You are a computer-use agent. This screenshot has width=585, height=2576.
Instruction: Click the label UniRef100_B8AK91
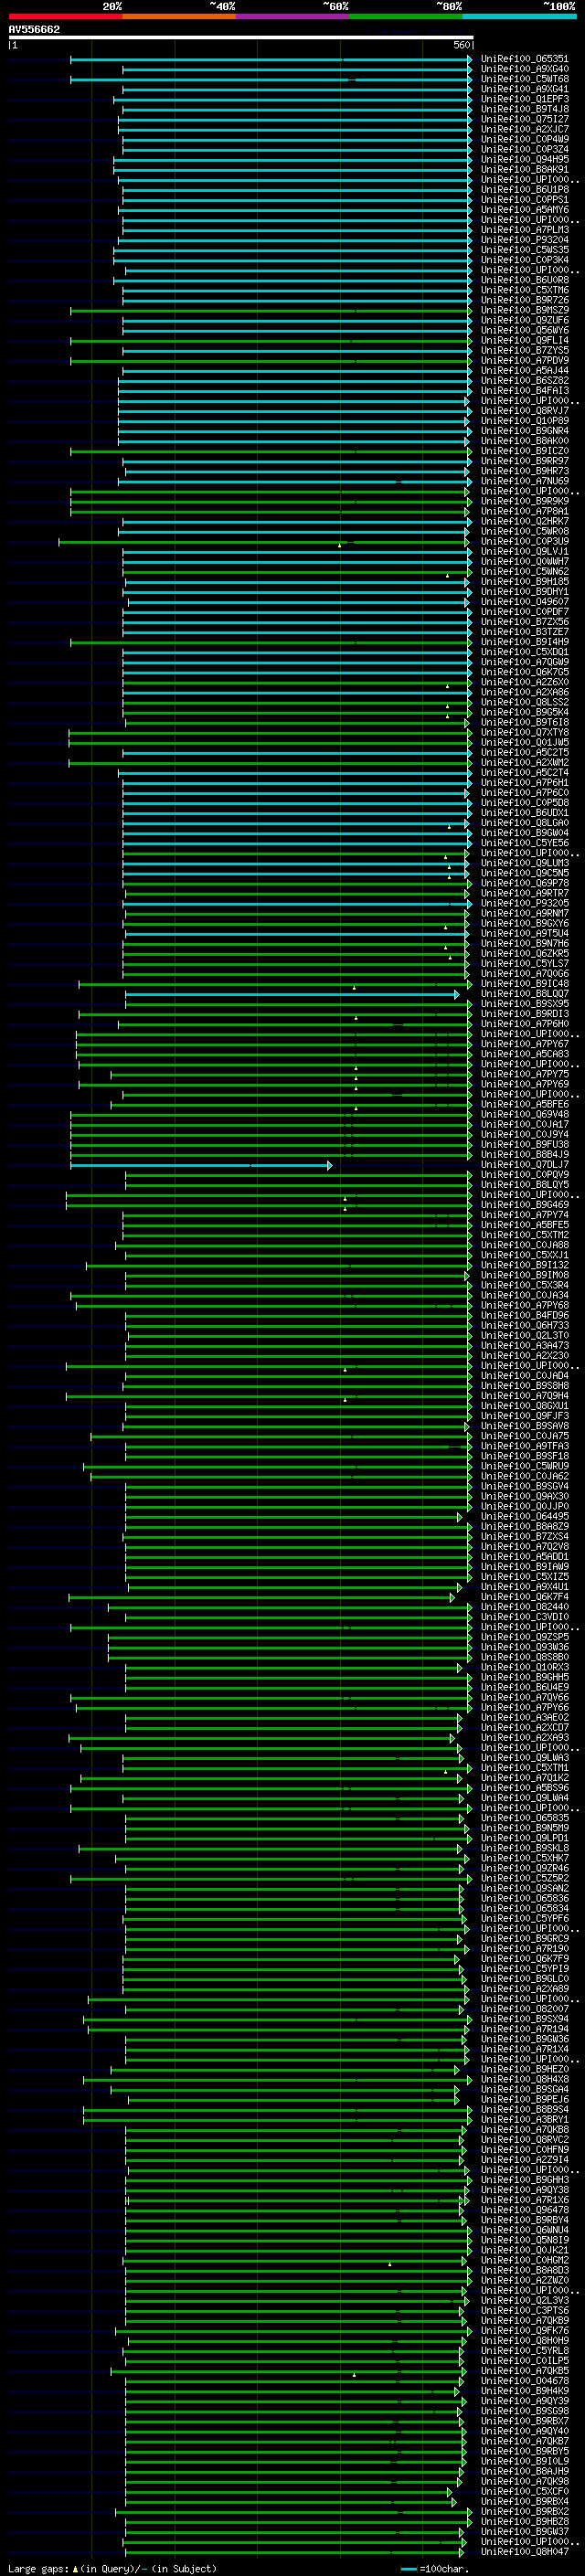(524, 169)
